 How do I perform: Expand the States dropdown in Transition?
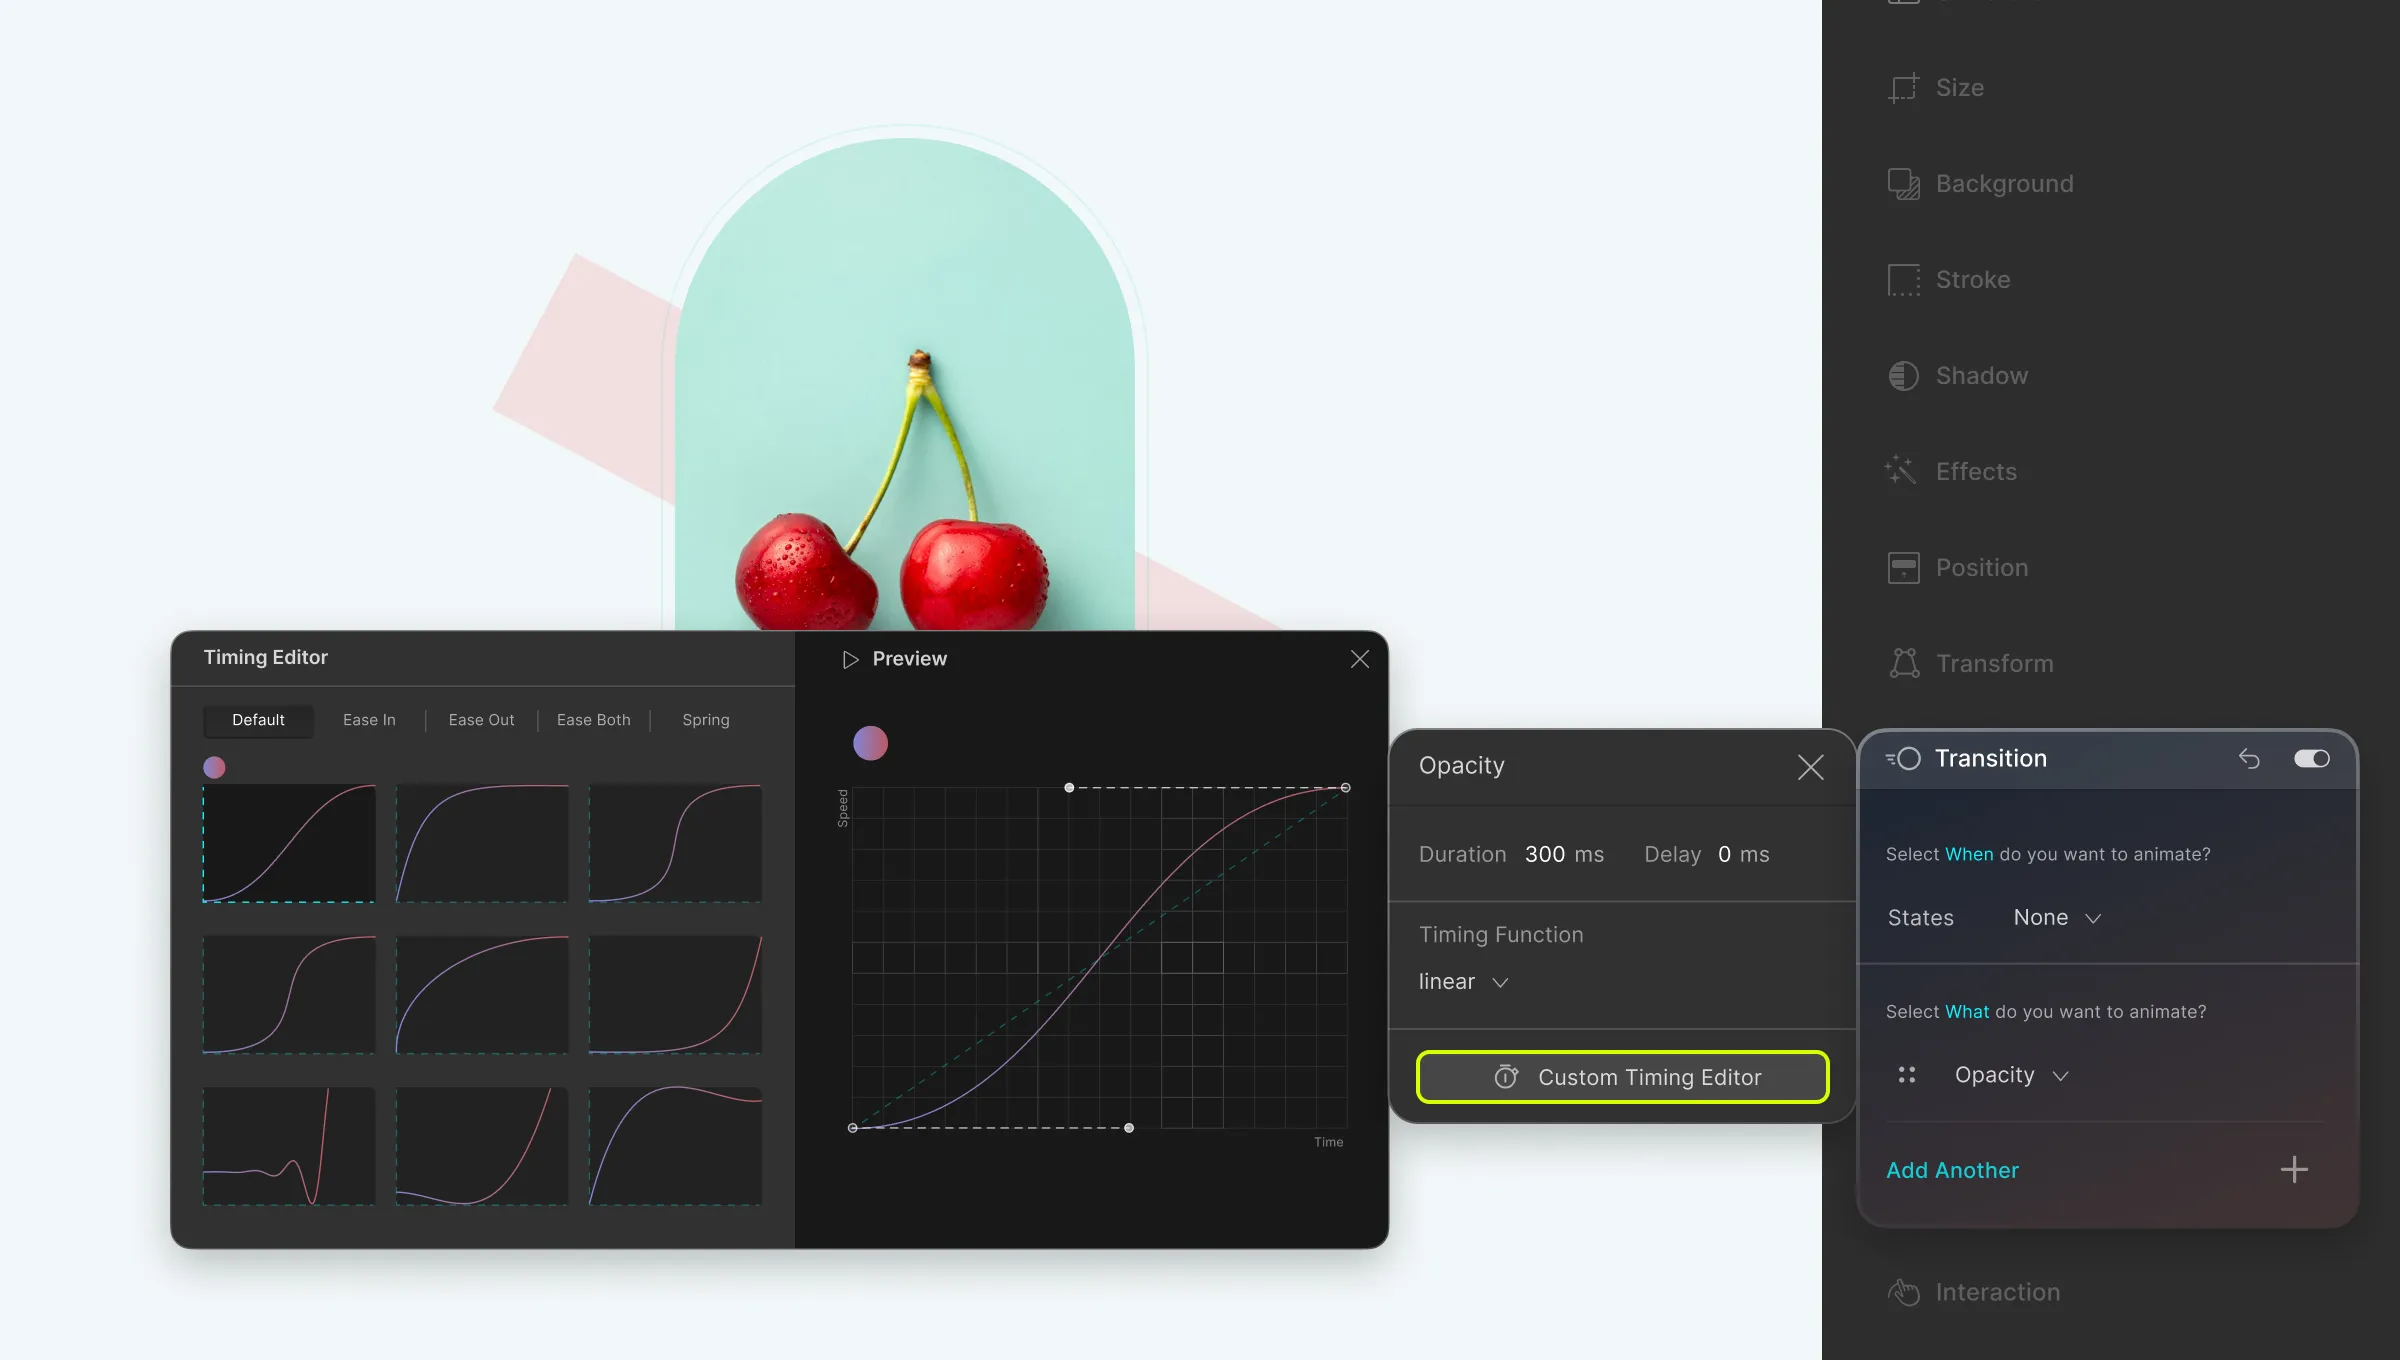coord(2057,917)
